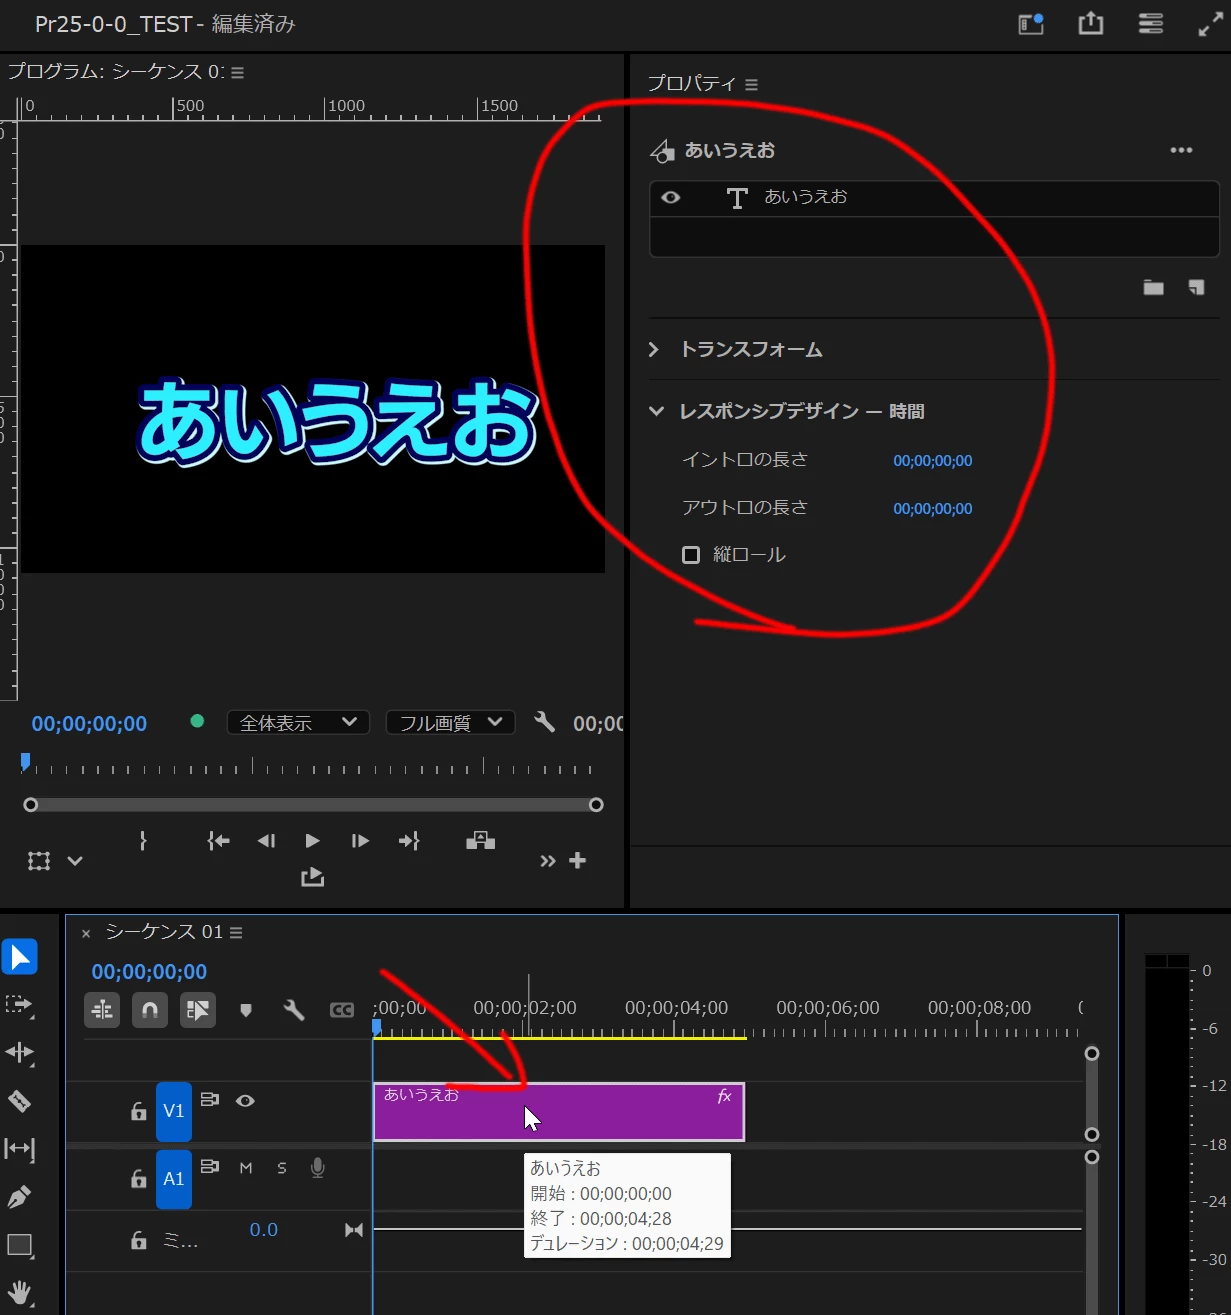Viewport: 1231px width, 1315px height.
Task: Open シーケンス 01 panel menu
Action: [236, 932]
